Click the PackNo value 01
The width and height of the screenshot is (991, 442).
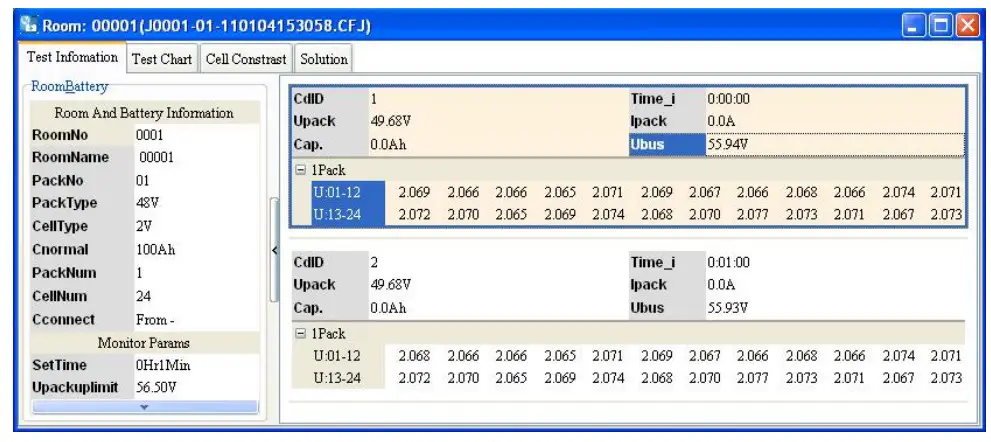point(142,180)
